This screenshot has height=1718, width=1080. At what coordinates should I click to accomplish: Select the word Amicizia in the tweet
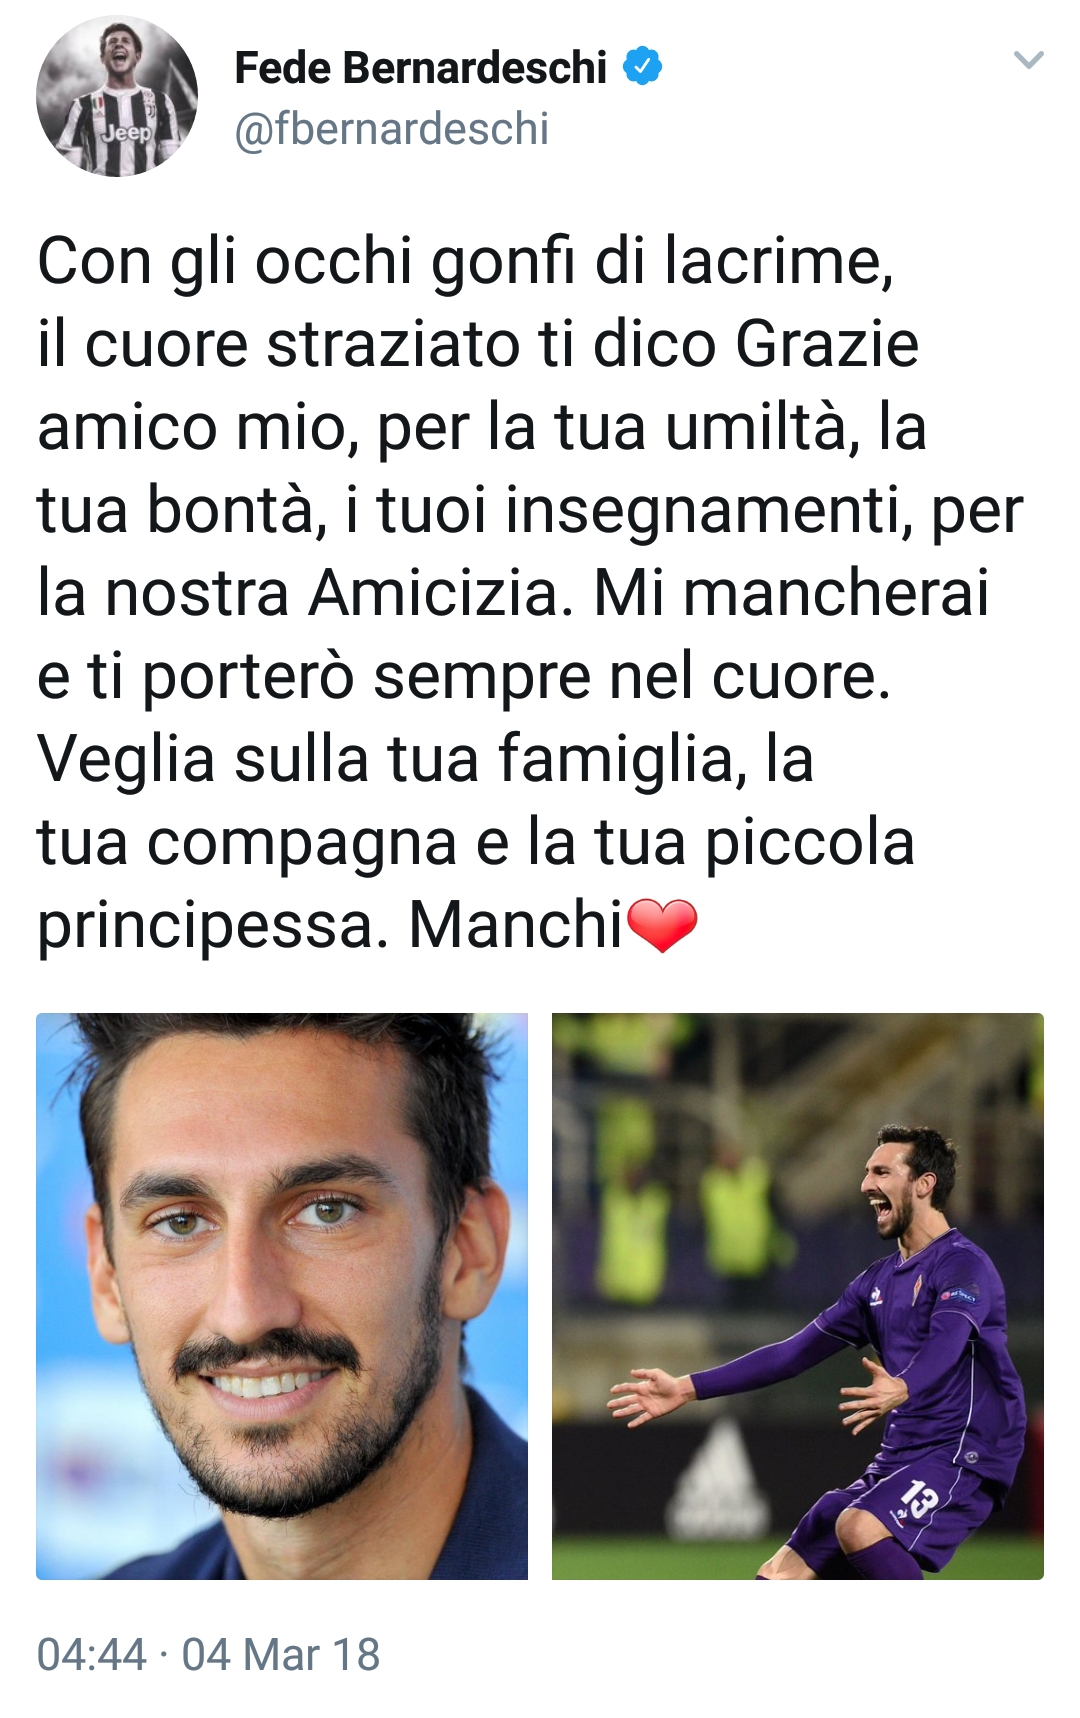[x=441, y=593]
